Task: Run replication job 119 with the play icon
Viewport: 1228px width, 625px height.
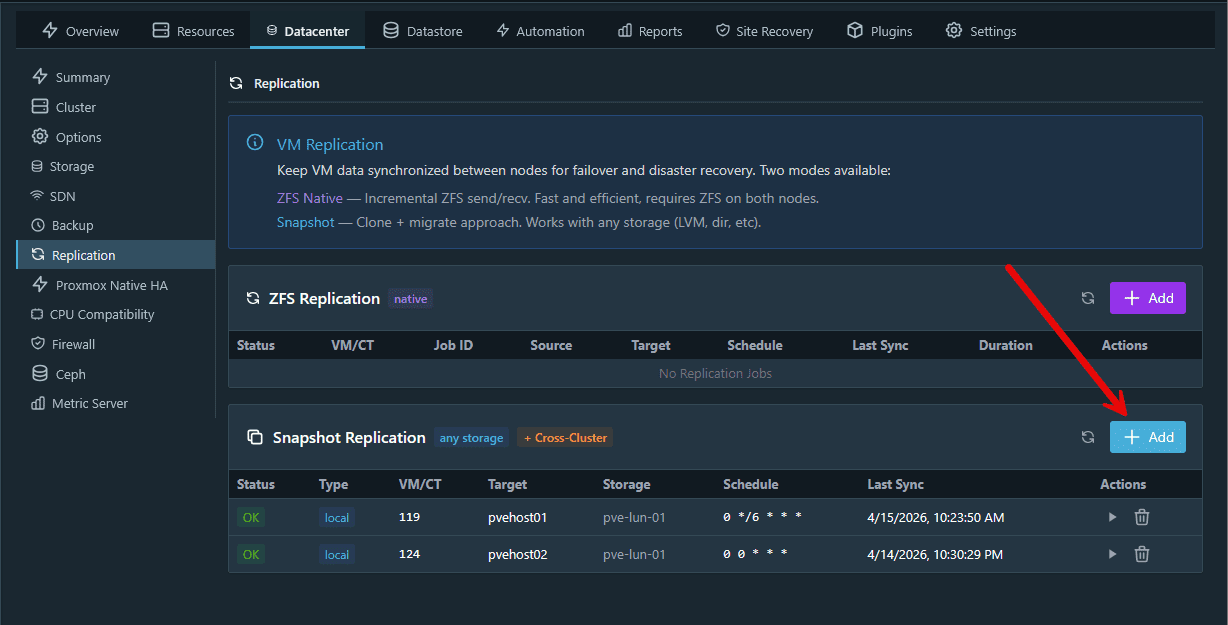Action: click(x=1112, y=517)
